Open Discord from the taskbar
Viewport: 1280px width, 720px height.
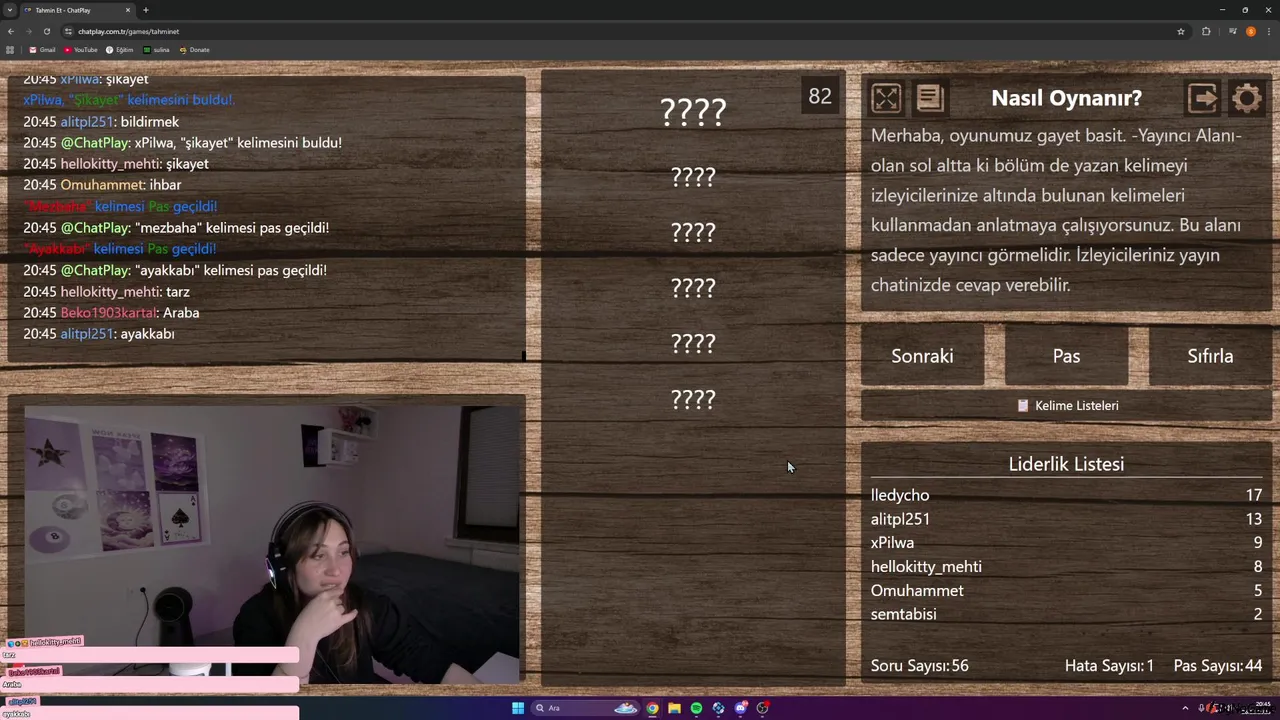tap(740, 708)
